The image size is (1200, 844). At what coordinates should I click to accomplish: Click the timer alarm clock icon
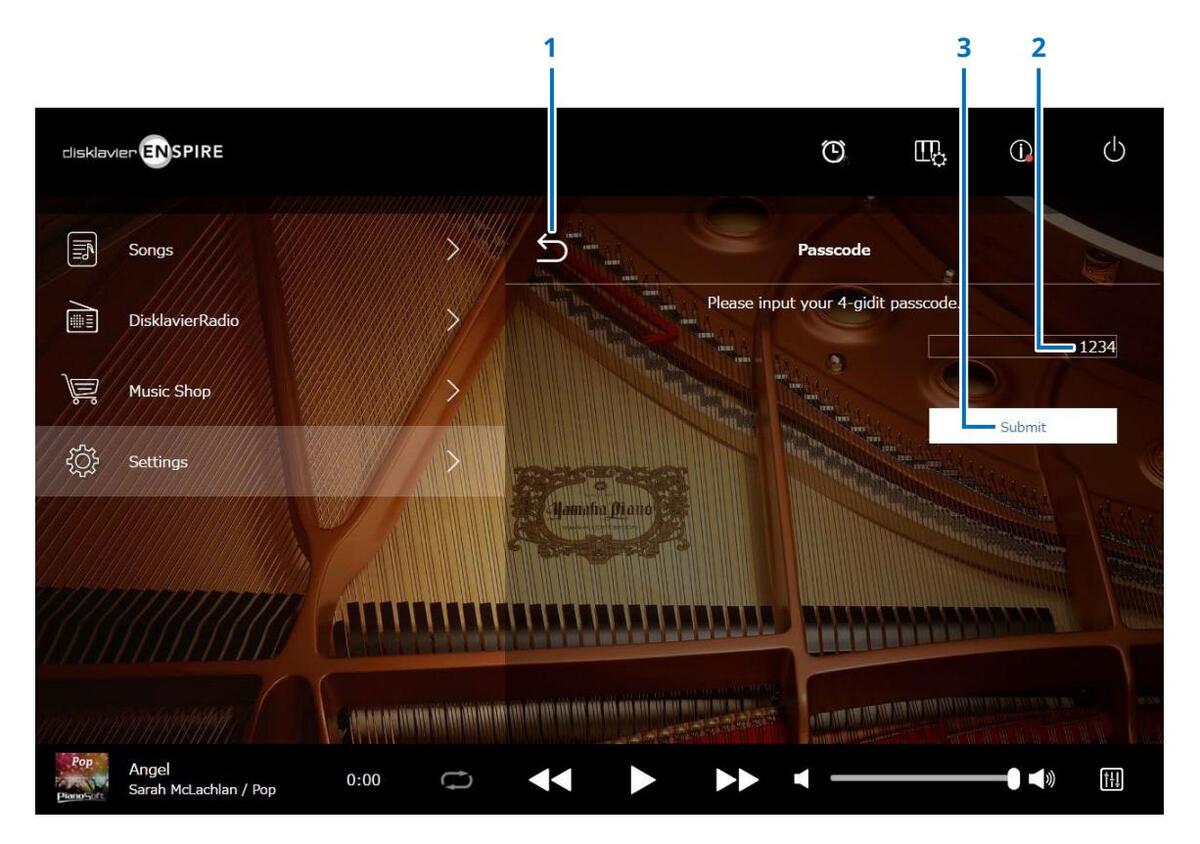[x=833, y=151]
